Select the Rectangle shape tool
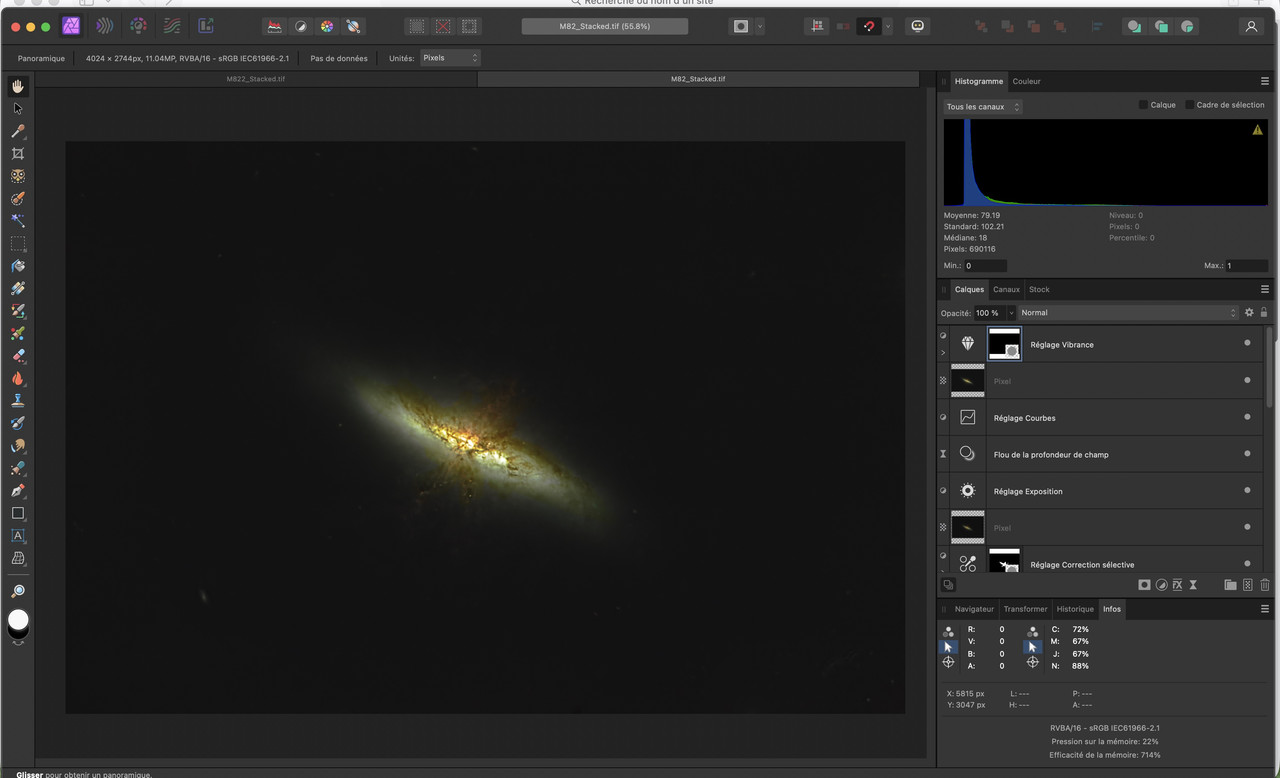The image size is (1280, 778). (x=18, y=513)
